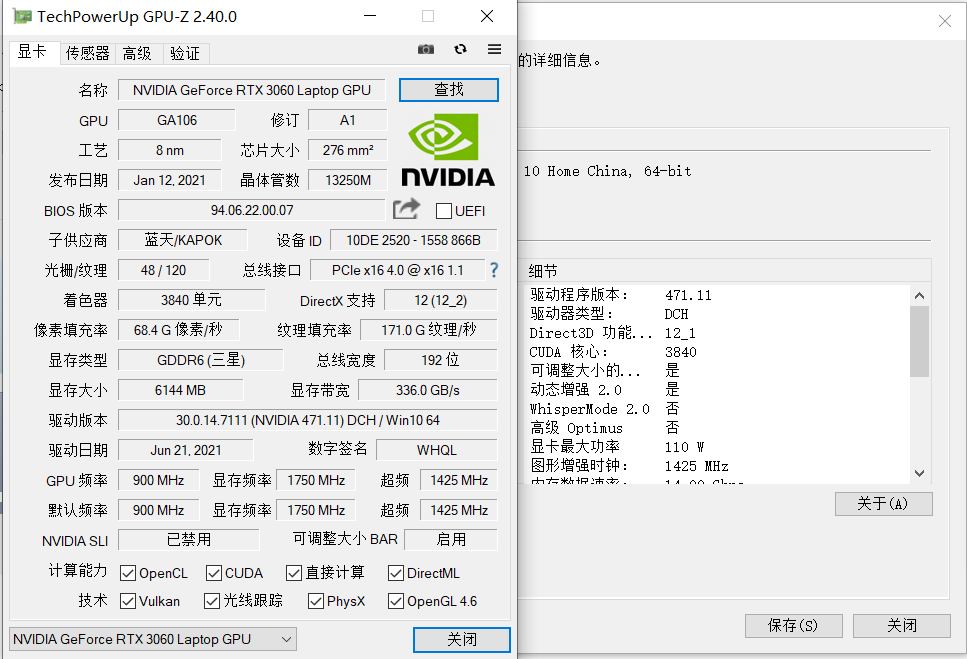Viewport: 967px width, 659px height.
Task: Switch to the 显卡 tab
Action: tap(34, 52)
